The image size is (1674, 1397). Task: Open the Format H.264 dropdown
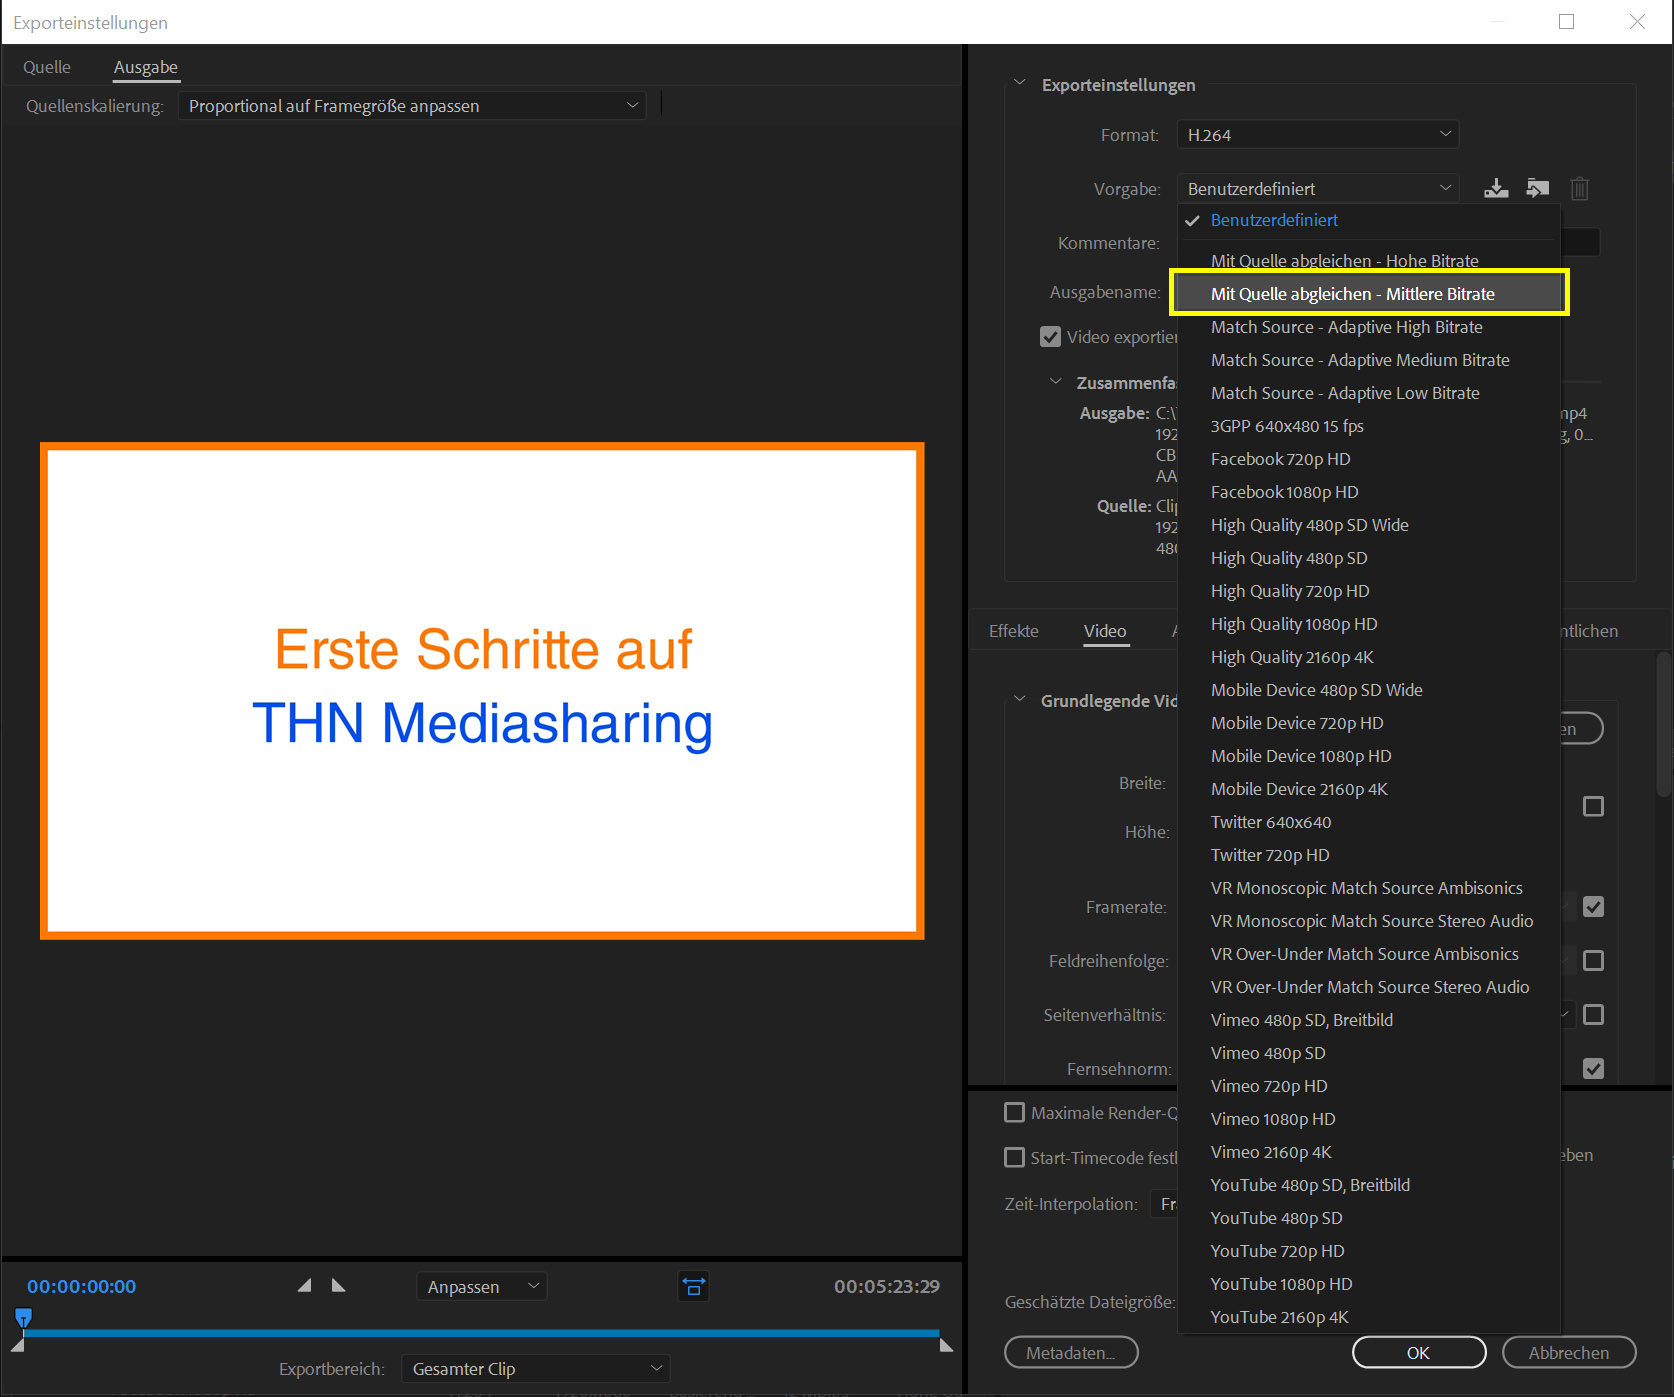pyautogui.click(x=1317, y=135)
